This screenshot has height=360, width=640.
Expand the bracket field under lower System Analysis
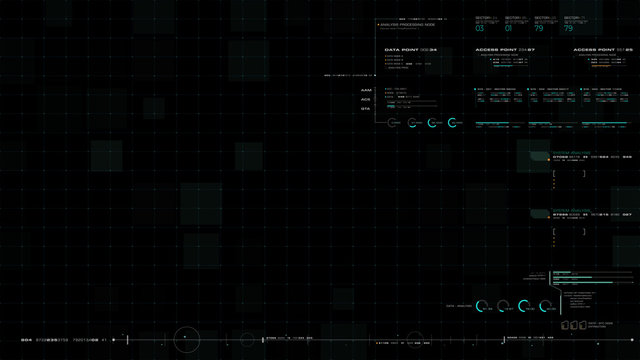[x=569, y=231]
